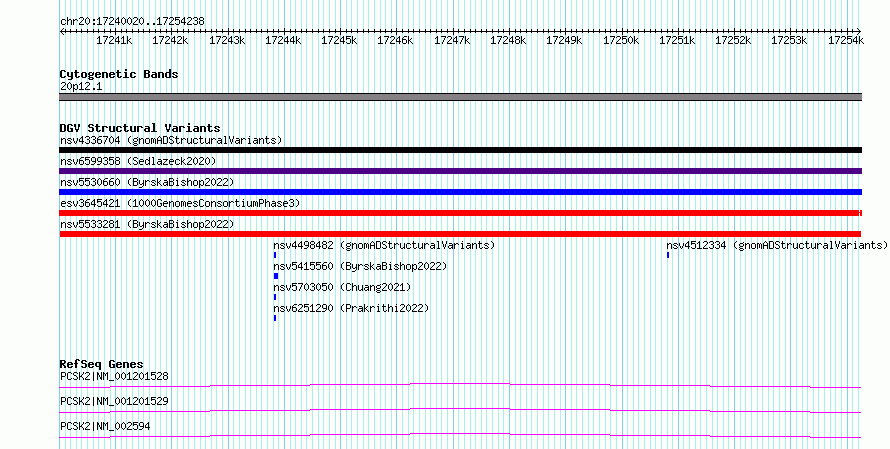Click the 17243k ruler tick label
This screenshot has height=449, width=890.
(x=227, y=40)
